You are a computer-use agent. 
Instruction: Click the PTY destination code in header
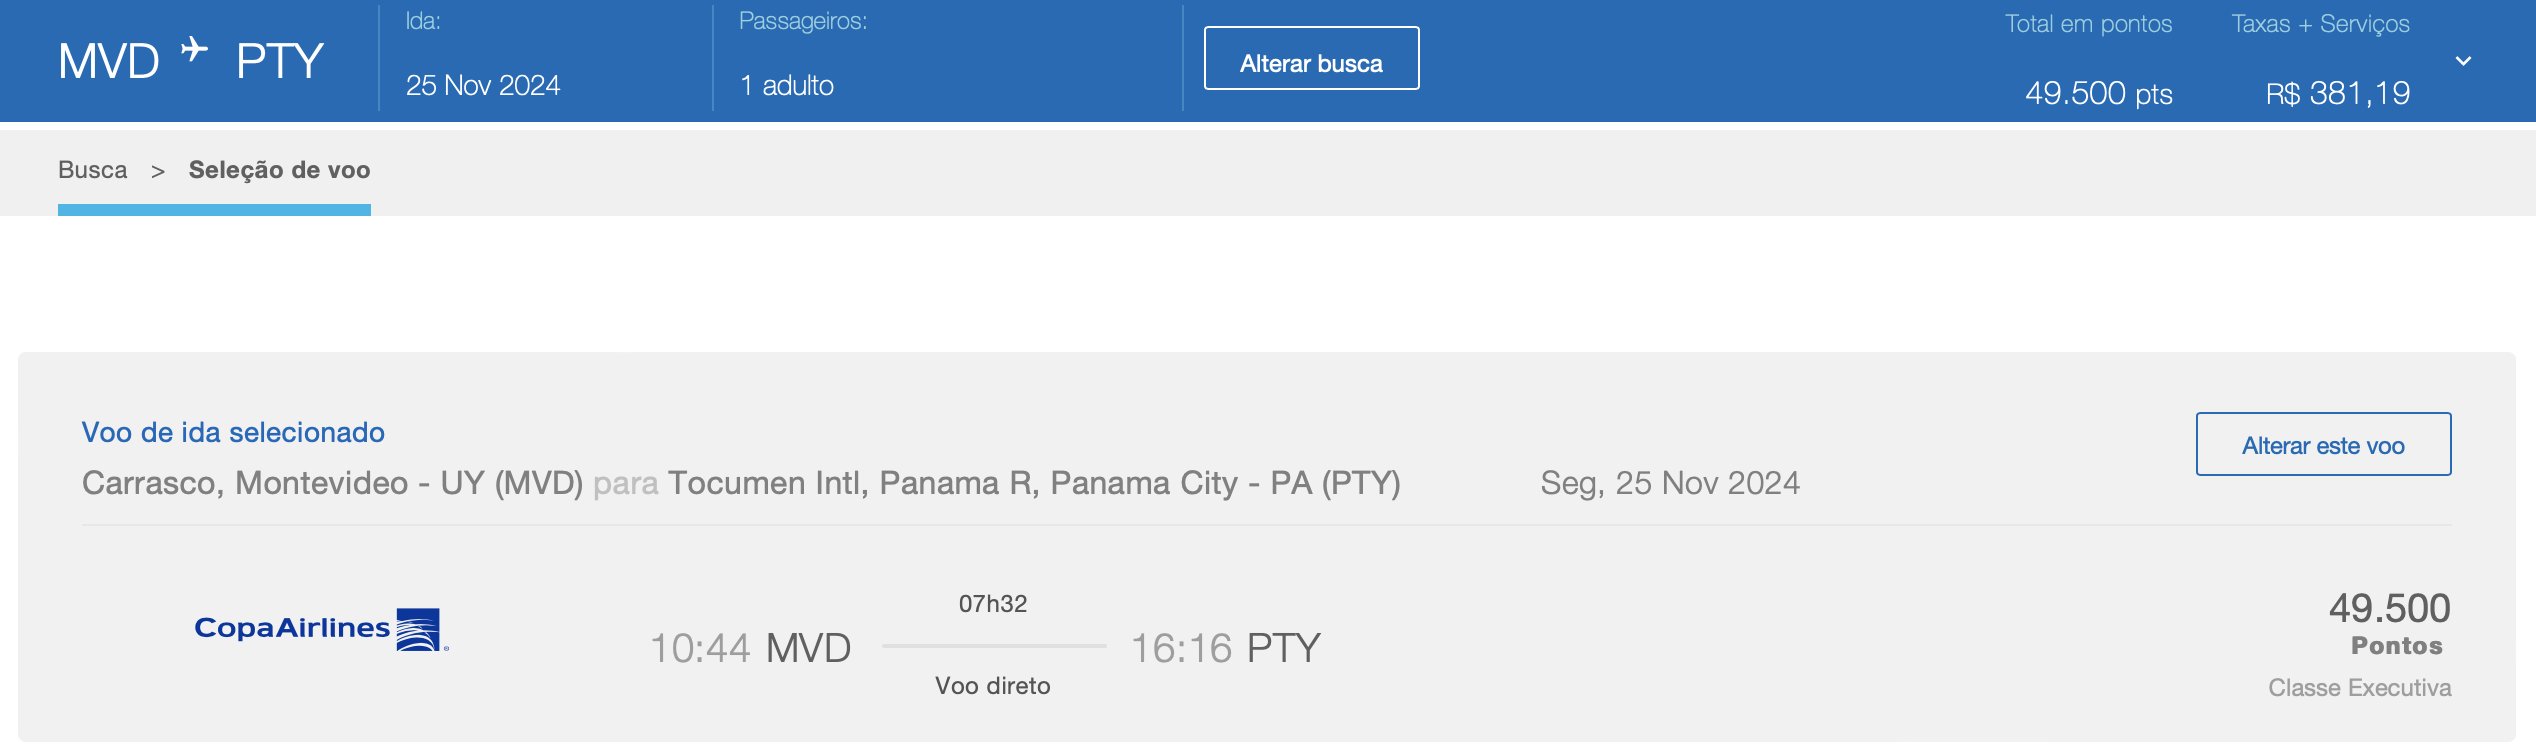click(280, 62)
